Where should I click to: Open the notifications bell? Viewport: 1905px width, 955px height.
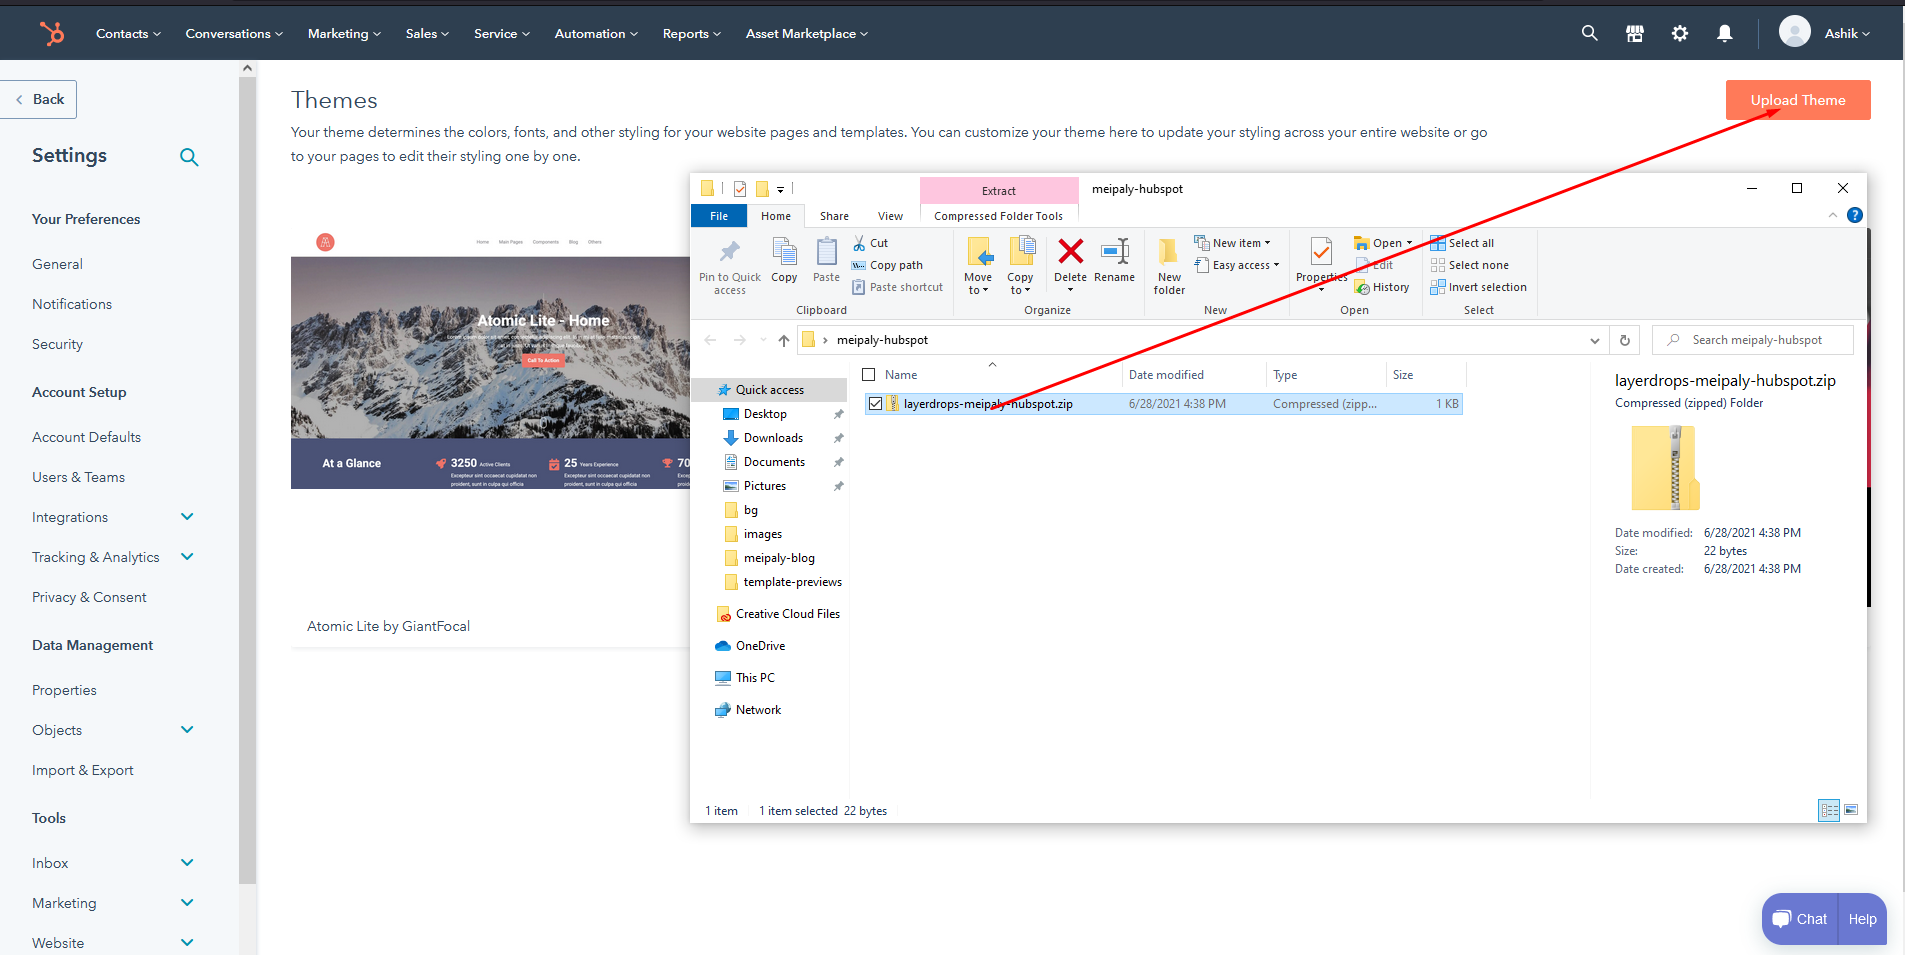(1725, 33)
